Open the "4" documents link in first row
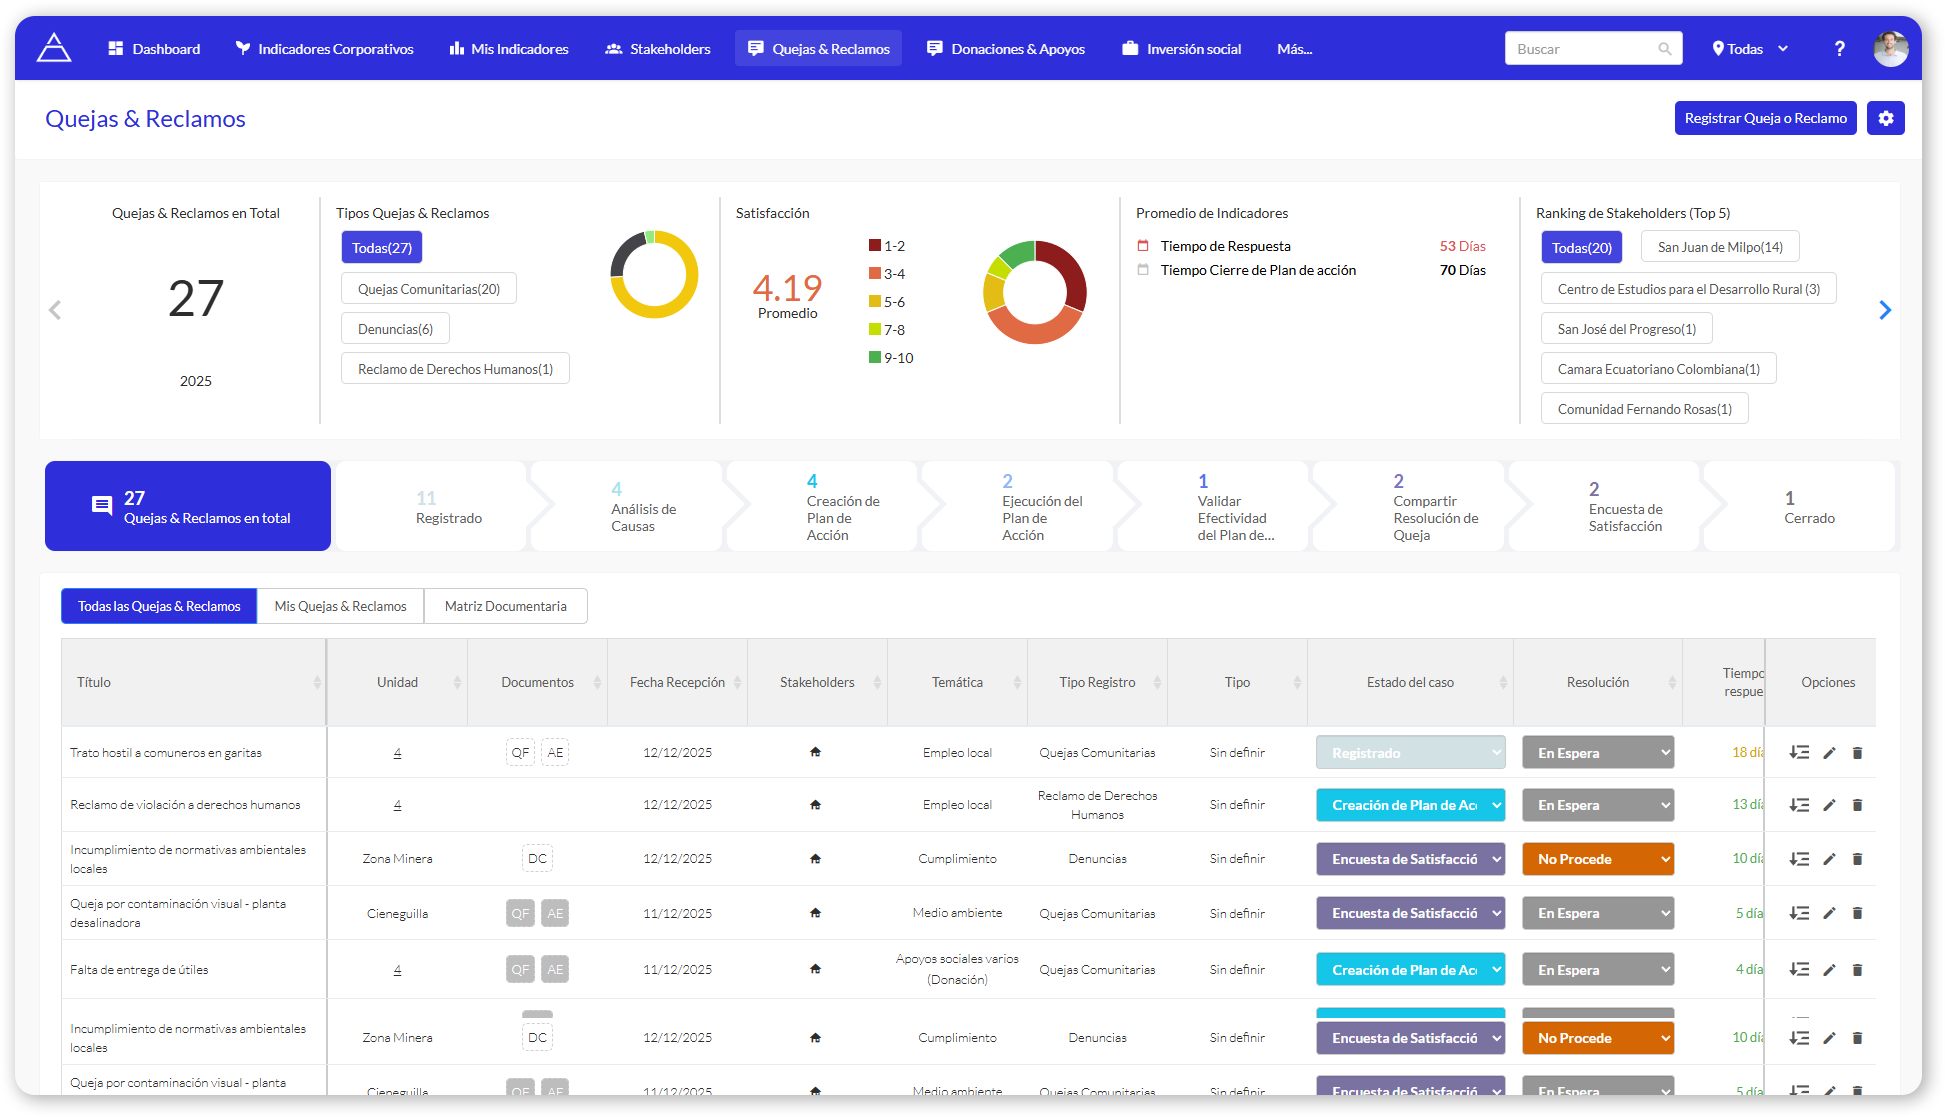The height and width of the screenshot is (1117, 1945). tap(397, 752)
